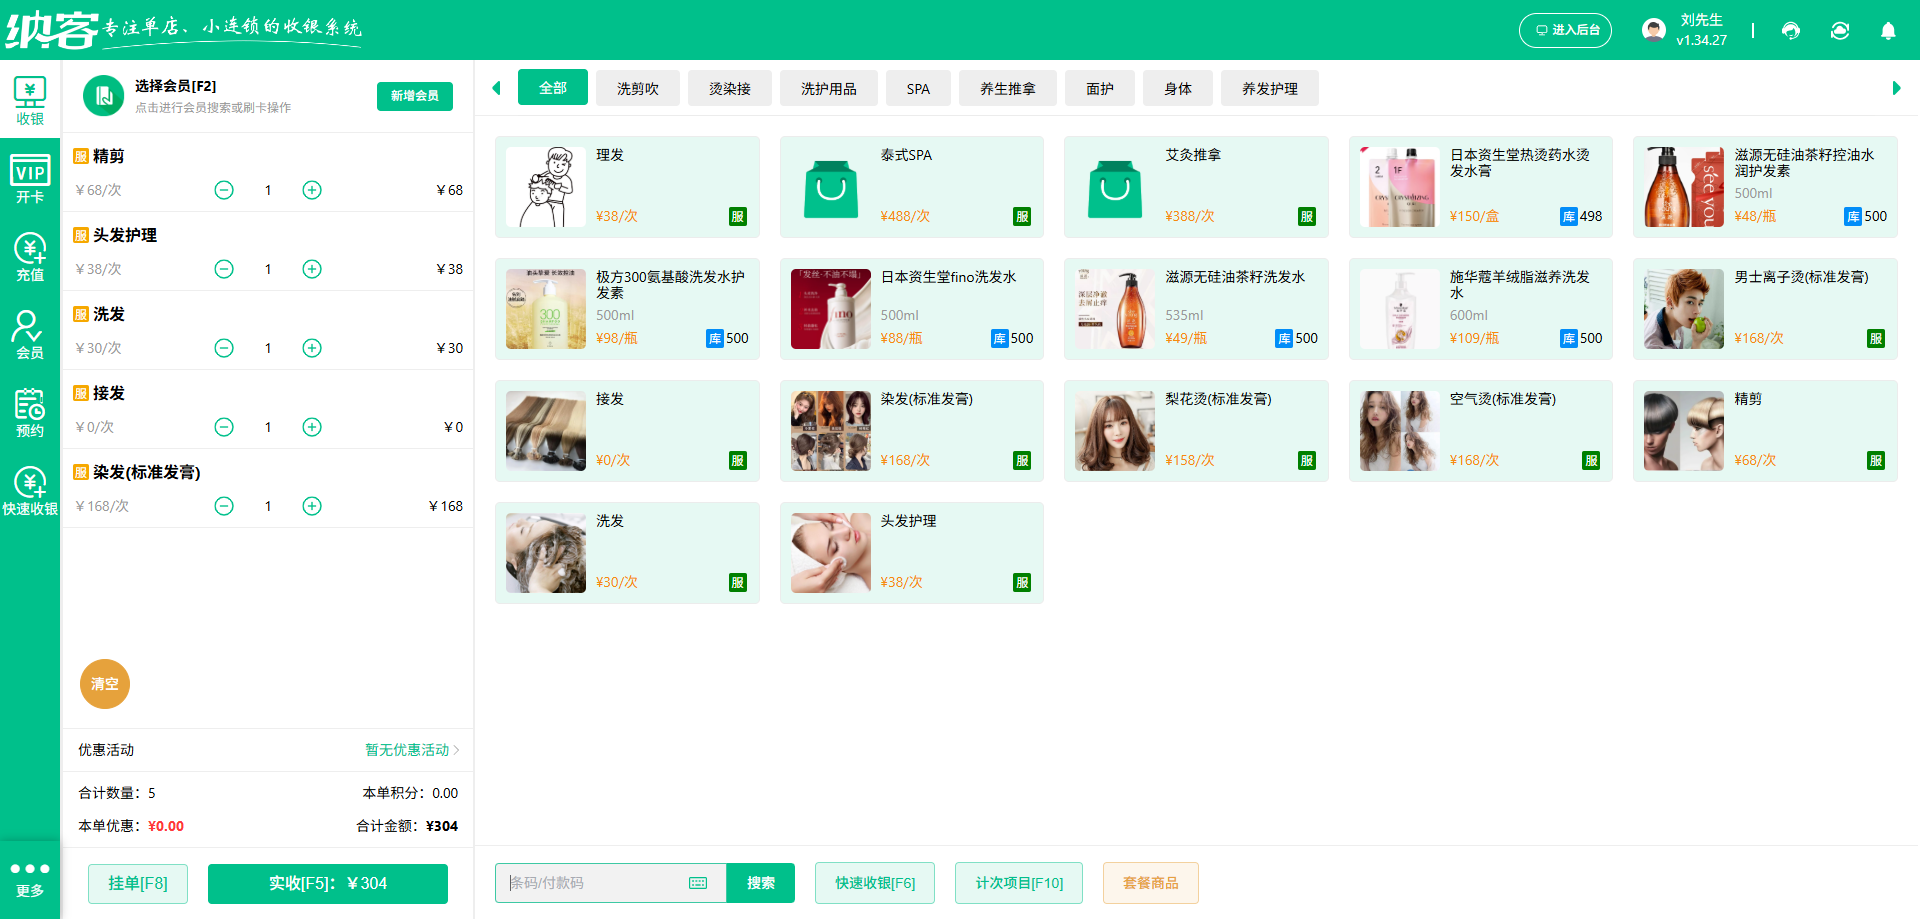This screenshot has height=919, width=1920.
Task: Select the 收银 cashier icon in sidebar
Action: 30,98
